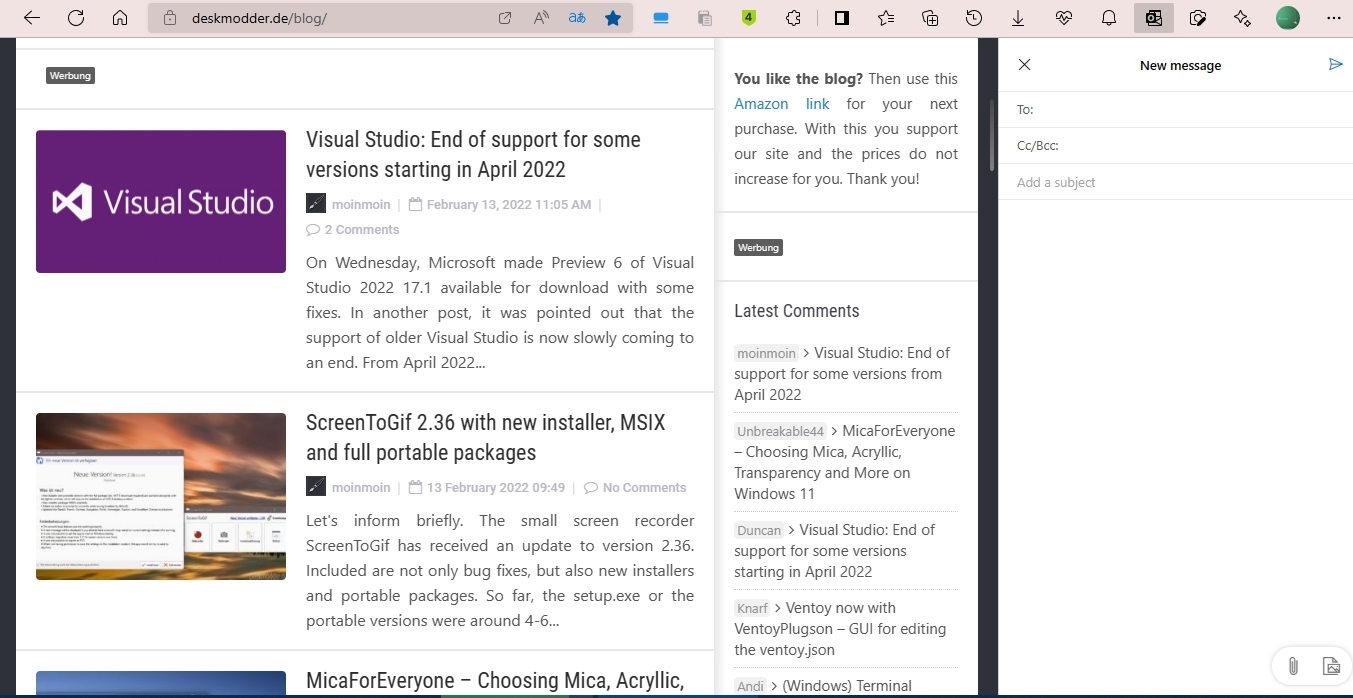The width and height of the screenshot is (1353, 698).
Task: Open the Downloads panel
Action: 1018,18
